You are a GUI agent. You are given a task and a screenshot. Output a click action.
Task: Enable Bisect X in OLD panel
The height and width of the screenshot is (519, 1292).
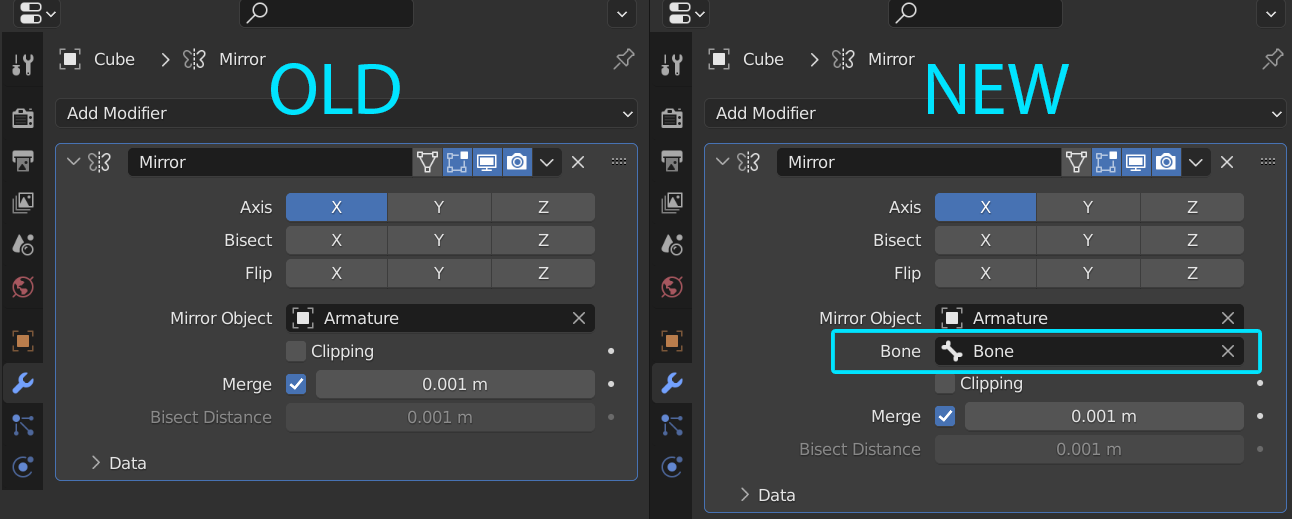coord(336,240)
